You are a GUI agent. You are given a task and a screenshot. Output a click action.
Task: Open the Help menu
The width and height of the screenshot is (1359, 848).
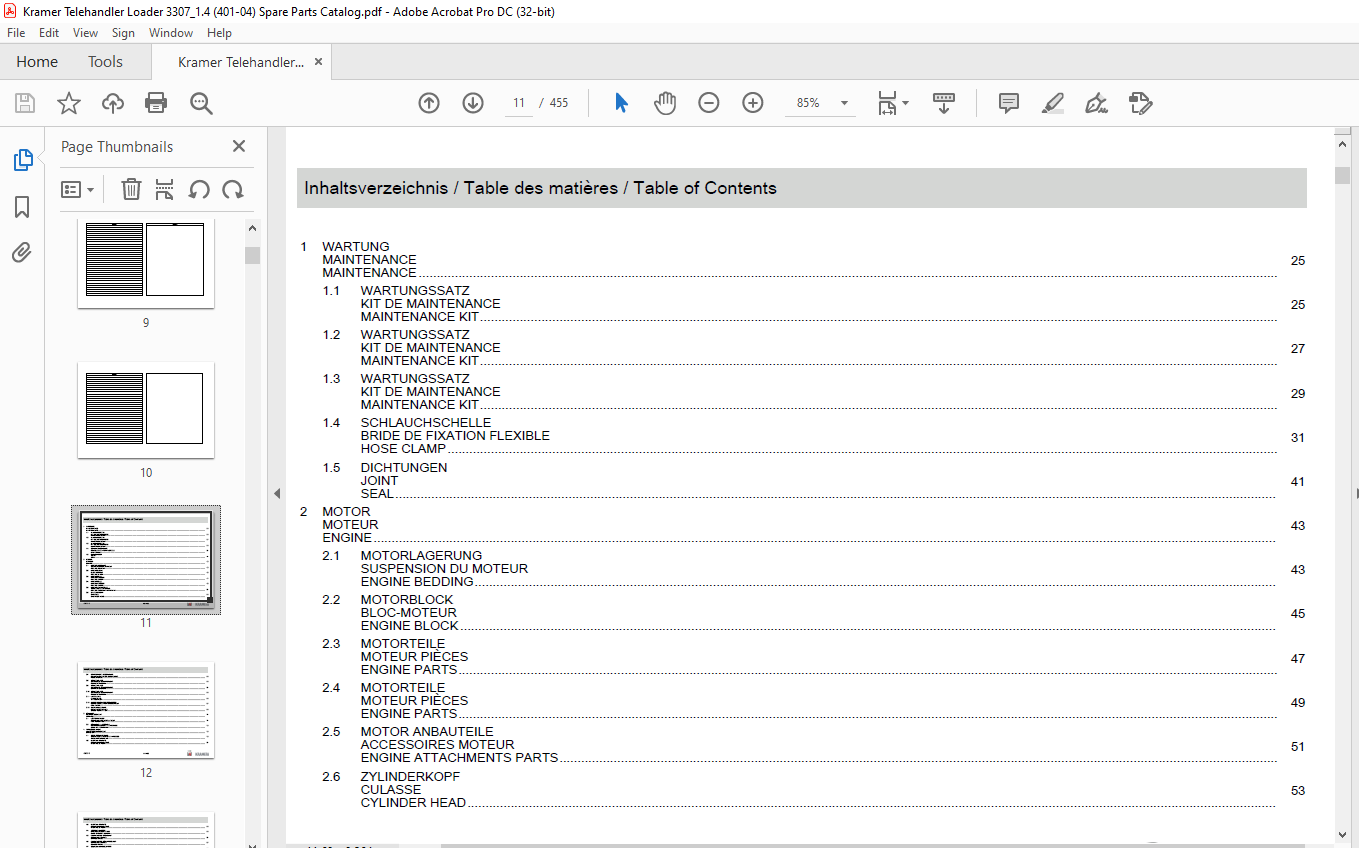(x=219, y=33)
